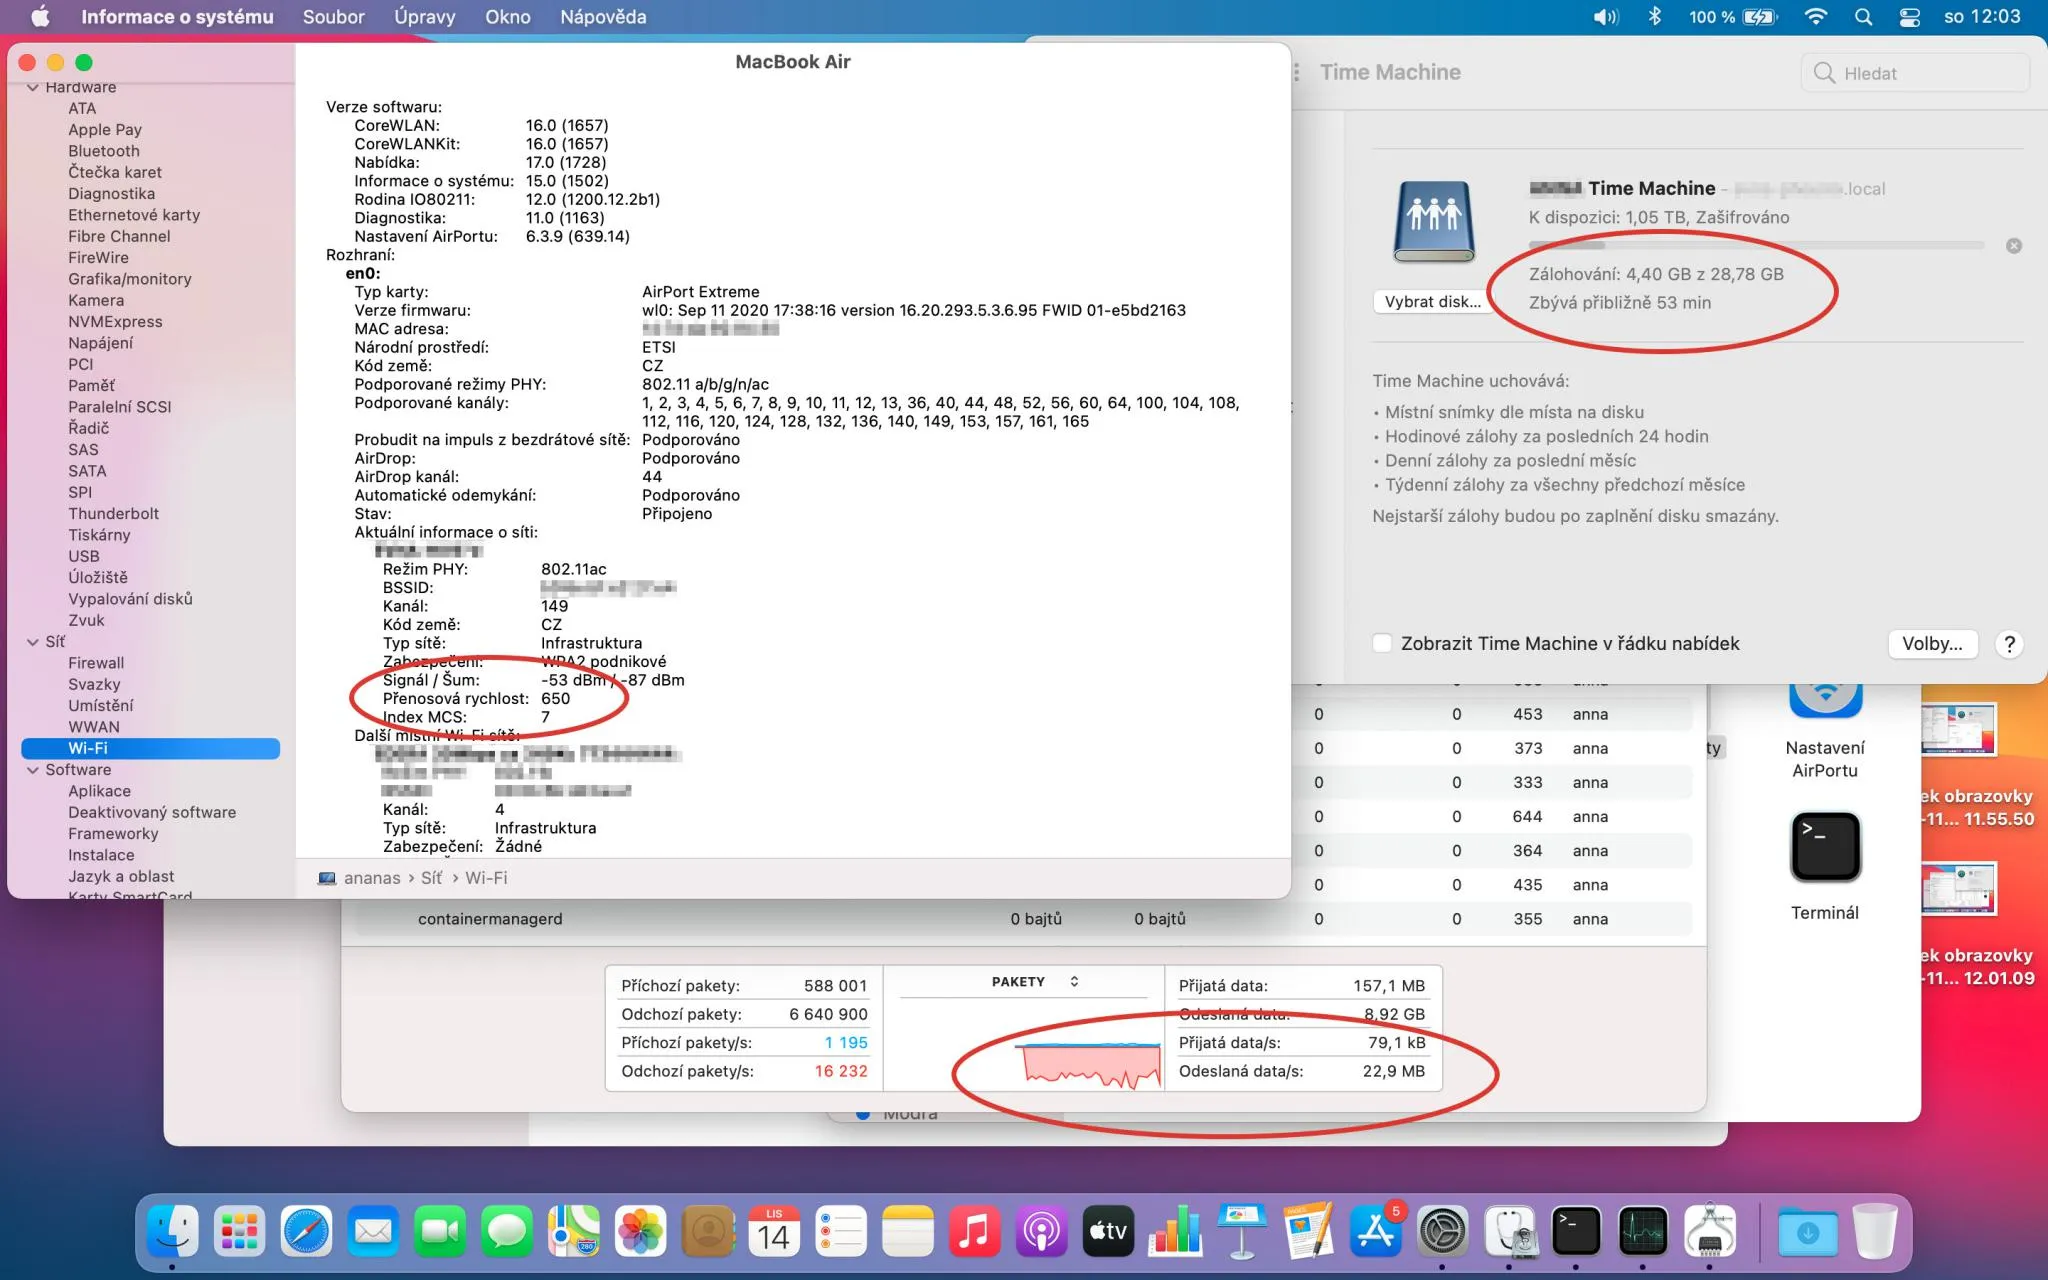Open Podcasts from the Dock
2048x1280 pixels.
point(1042,1230)
